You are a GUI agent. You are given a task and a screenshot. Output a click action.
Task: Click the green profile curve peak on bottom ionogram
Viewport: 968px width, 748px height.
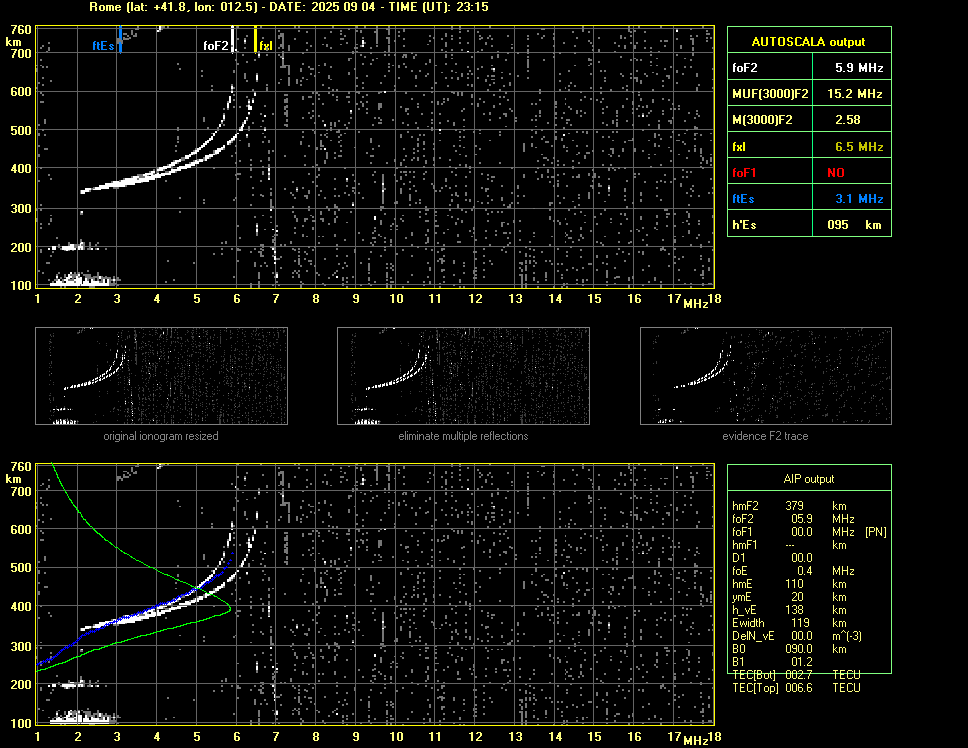(230, 610)
